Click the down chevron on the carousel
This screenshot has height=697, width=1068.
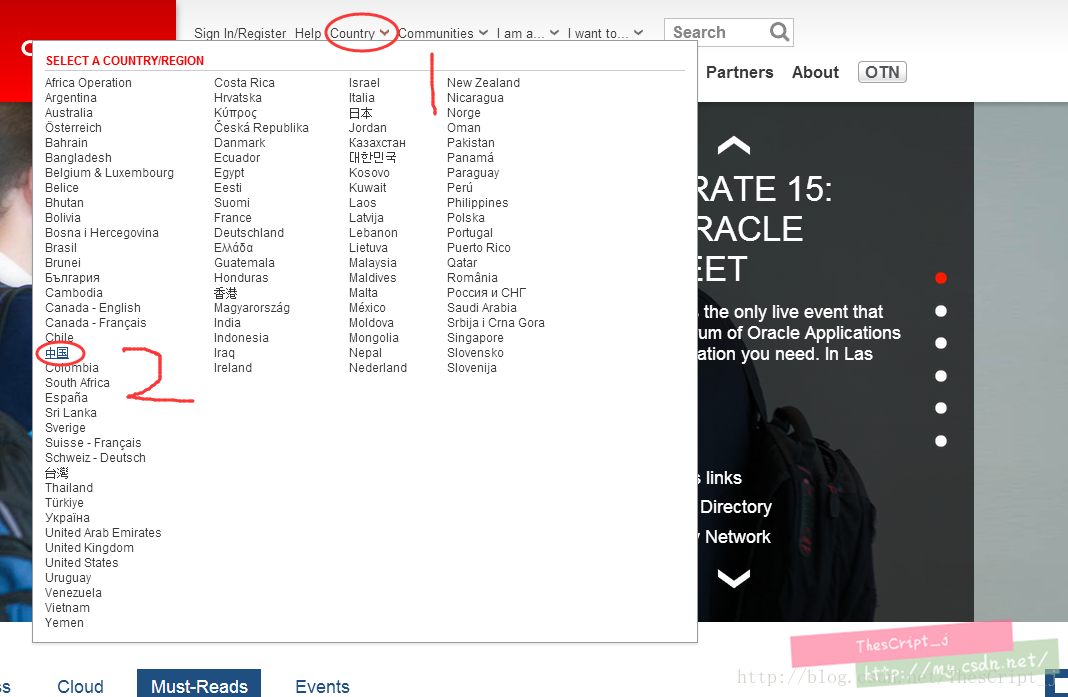pos(734,578)
